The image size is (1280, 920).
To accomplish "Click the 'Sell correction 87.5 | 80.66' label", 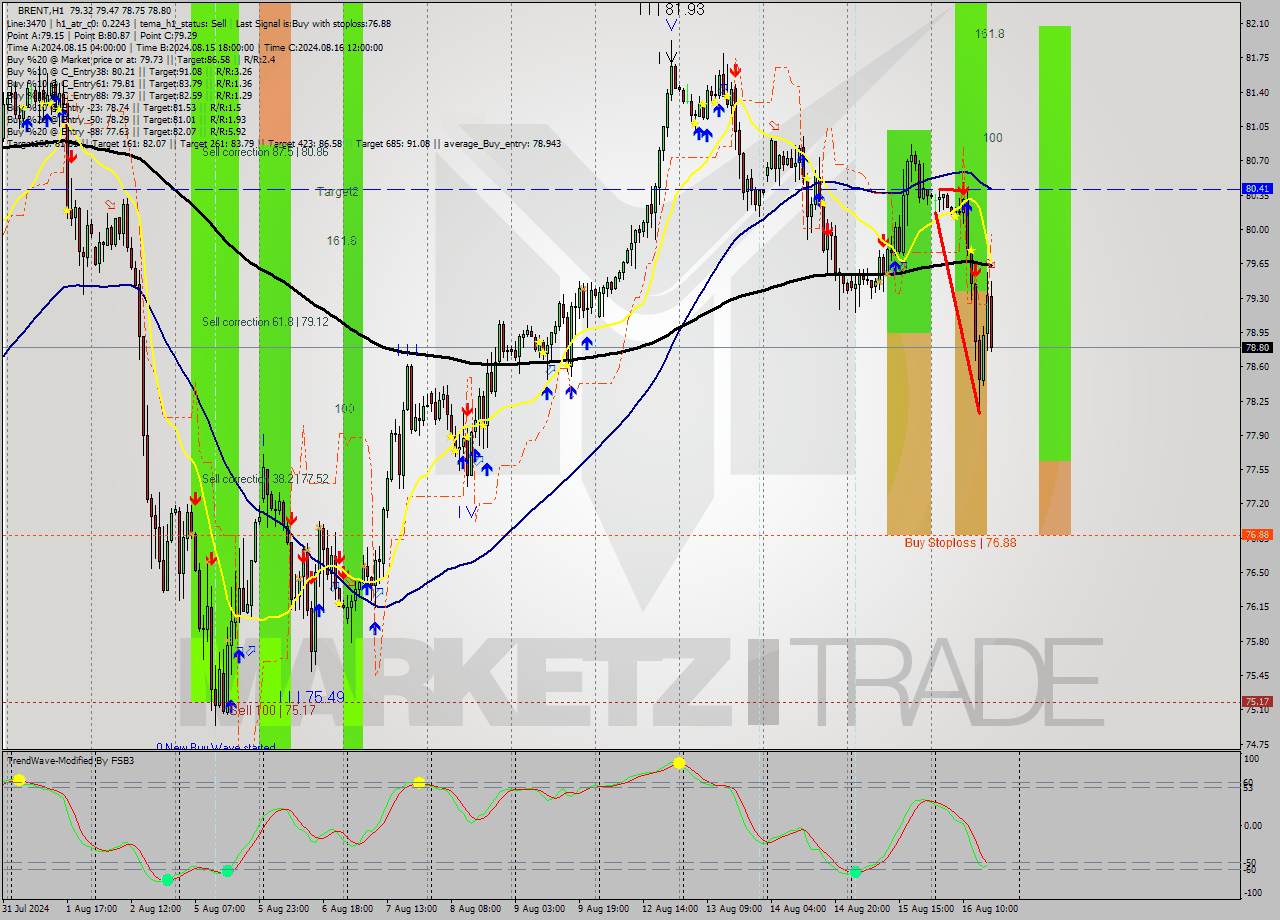I will click(x=265, y=152).
